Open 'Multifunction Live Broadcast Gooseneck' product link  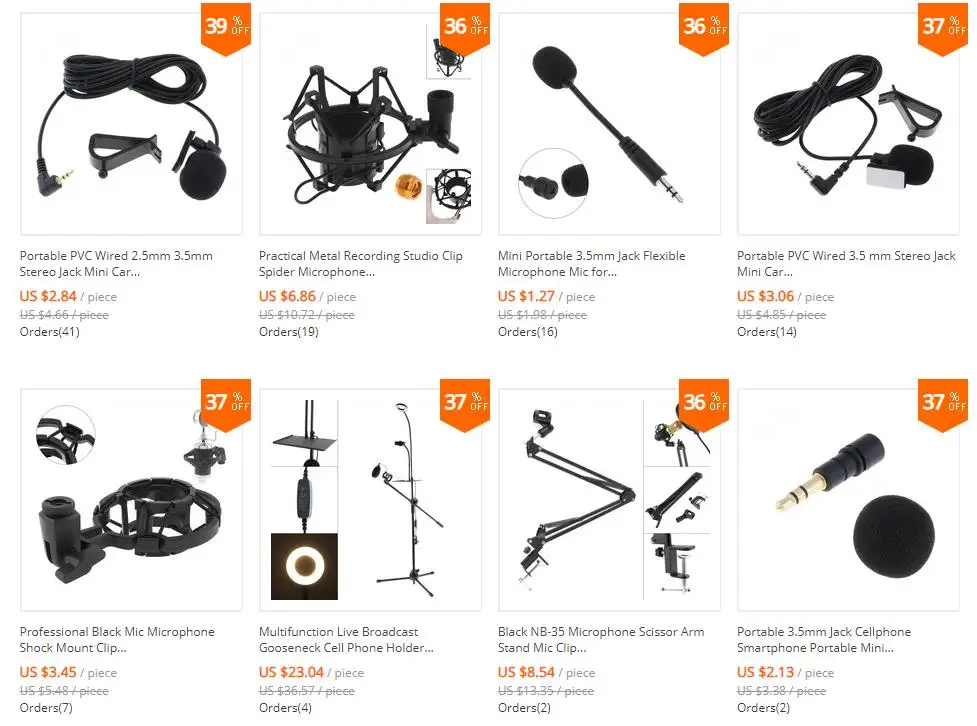[346, 639]
